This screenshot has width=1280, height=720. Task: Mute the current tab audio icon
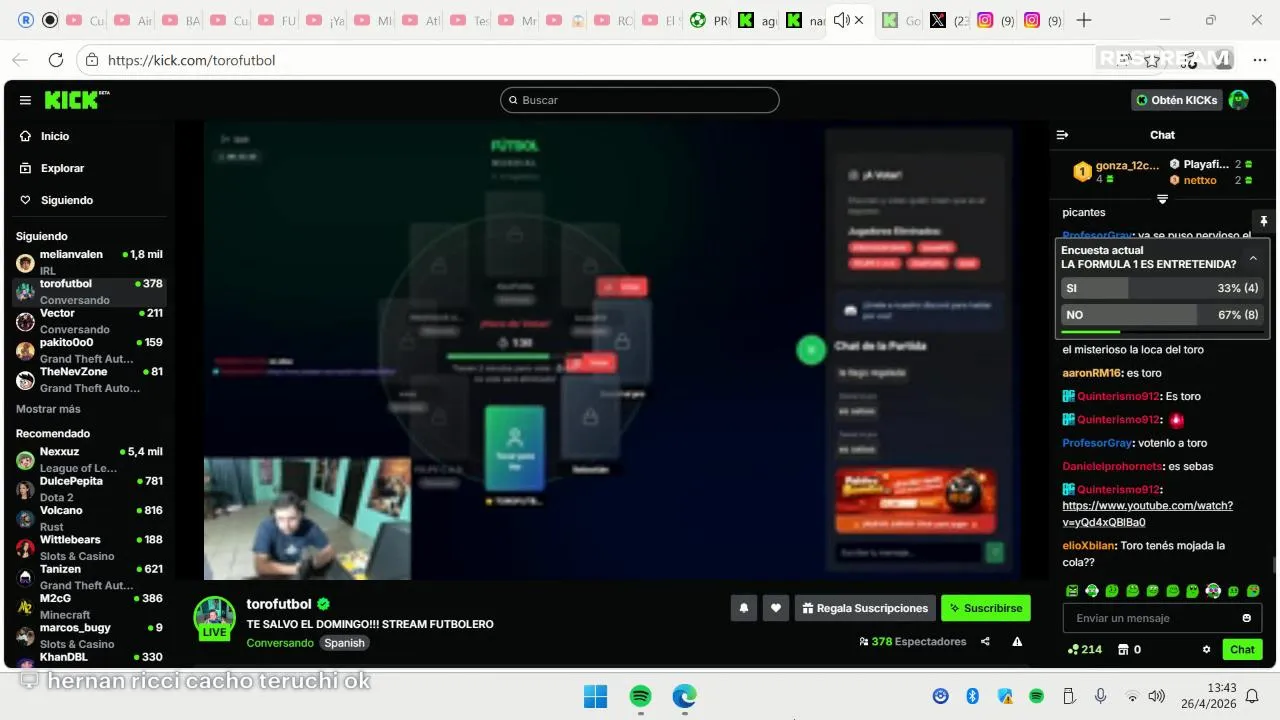pyautogui.click(x=841, y=20)
